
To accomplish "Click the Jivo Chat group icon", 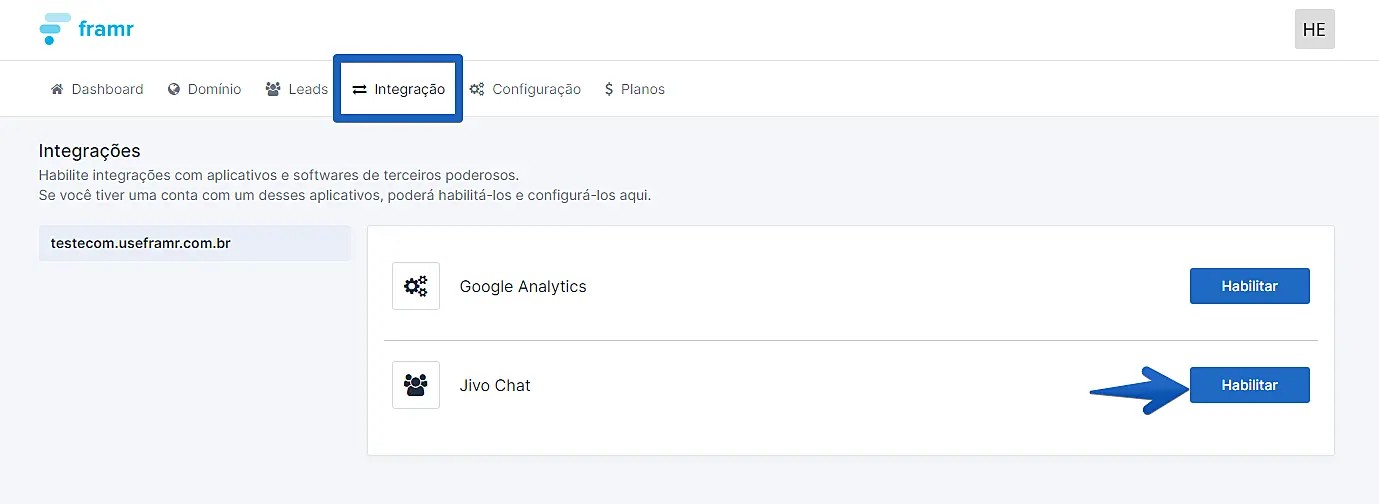I will pos(416,385).
